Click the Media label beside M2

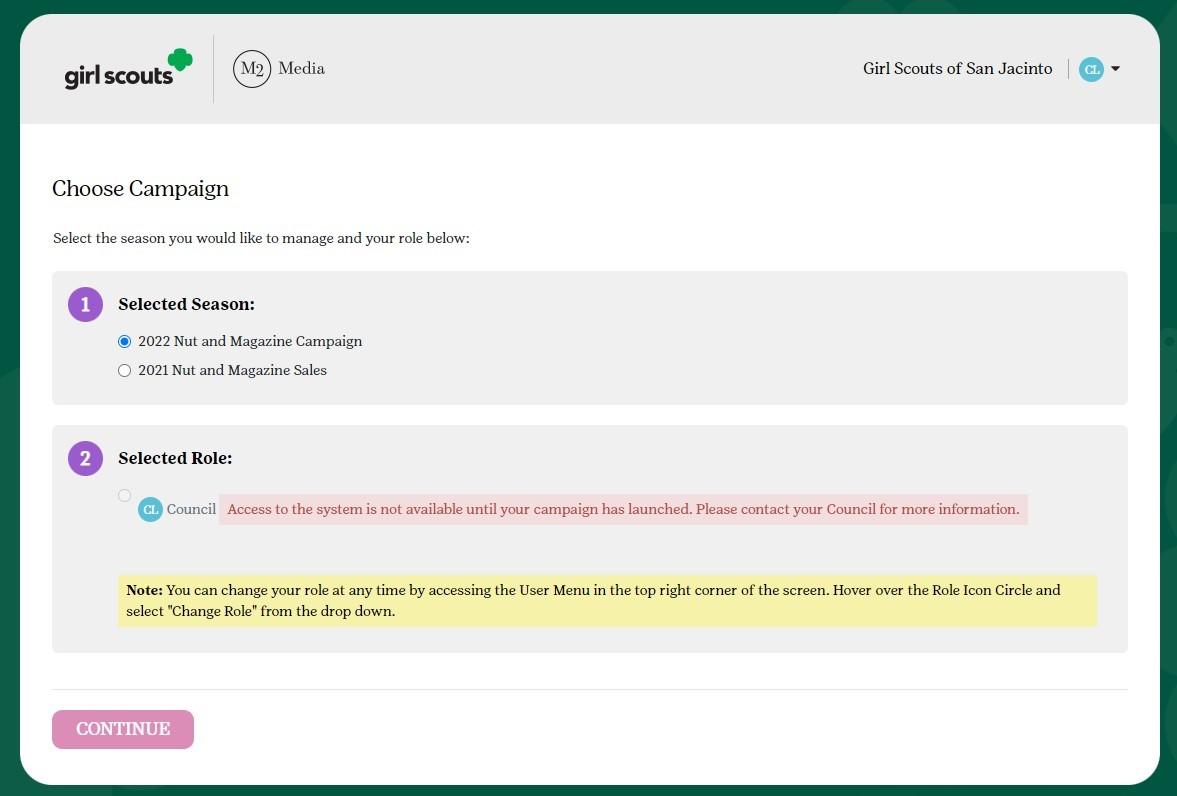(302, 68)
